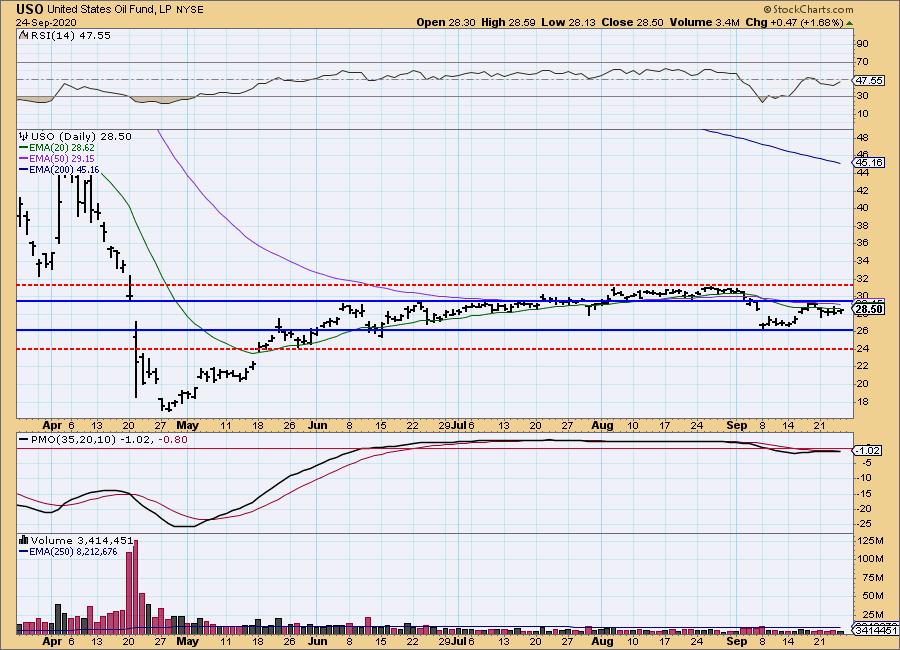Image resolution: width=900 pixels, height=650 pixels.
Task: Click the 70 overbought level on the RSI axis
Action: [x=862, y=61]
